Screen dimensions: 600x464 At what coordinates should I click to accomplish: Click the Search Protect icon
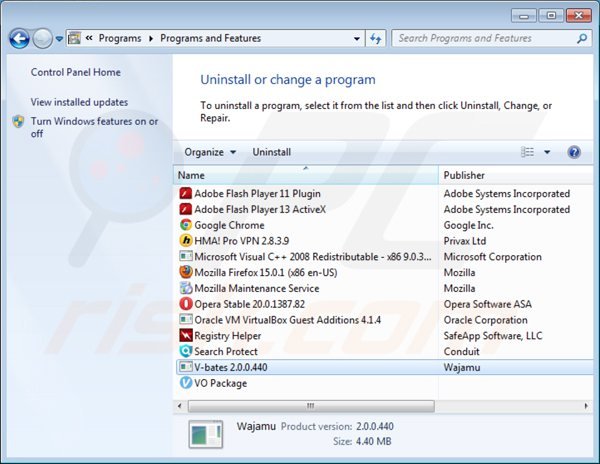tap(186, 351)
